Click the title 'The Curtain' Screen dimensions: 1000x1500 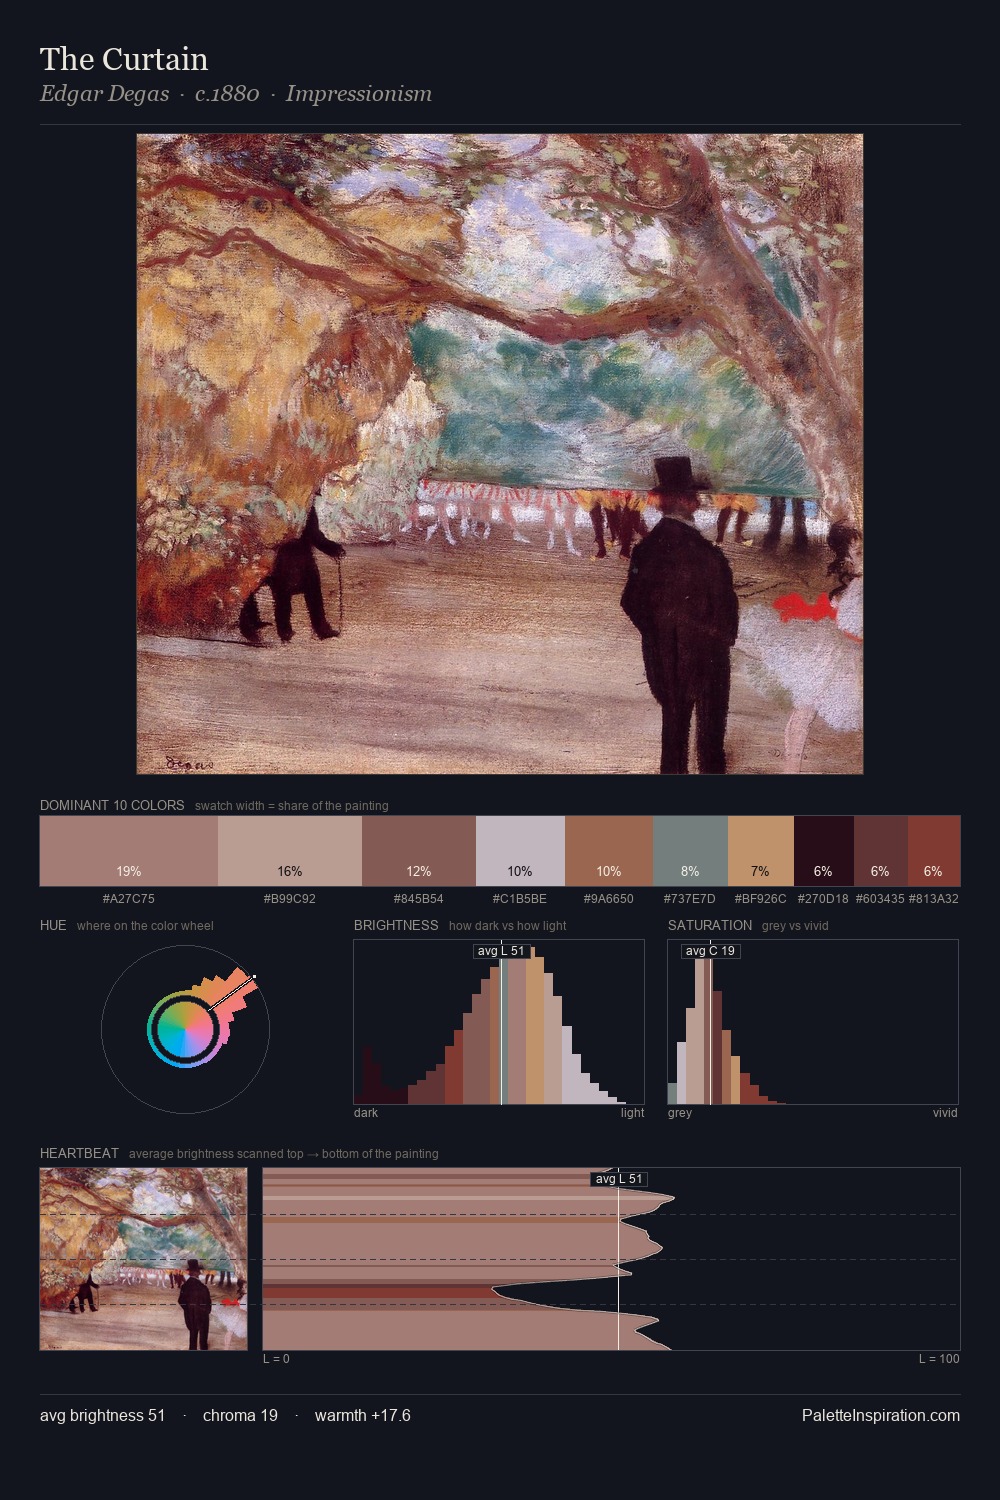click(124, 59)
